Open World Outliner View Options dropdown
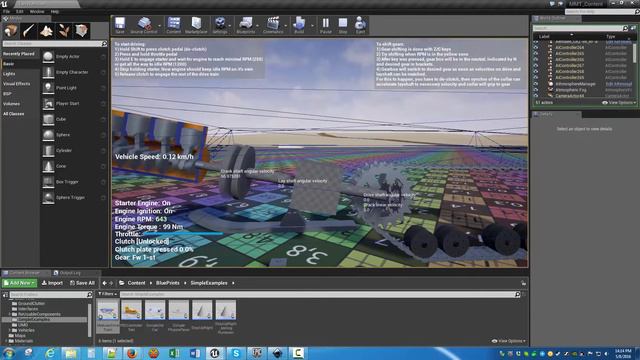The width and height of the screenshot is (640, 360). coord(619,102)
